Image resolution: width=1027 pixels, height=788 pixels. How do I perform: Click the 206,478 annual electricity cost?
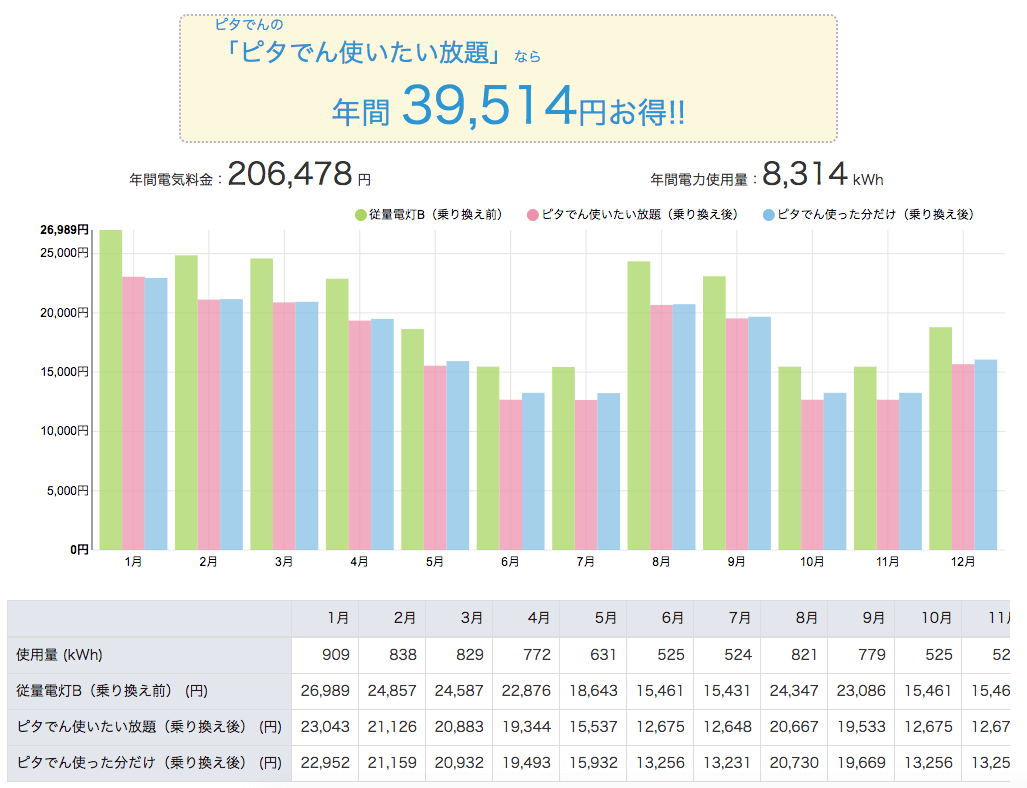(289, 174)
